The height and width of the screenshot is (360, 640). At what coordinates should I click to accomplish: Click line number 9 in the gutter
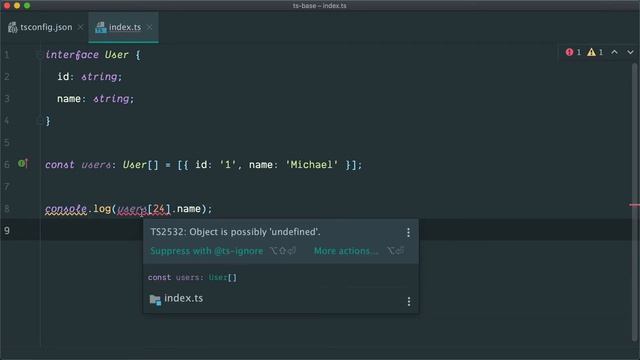7,231
